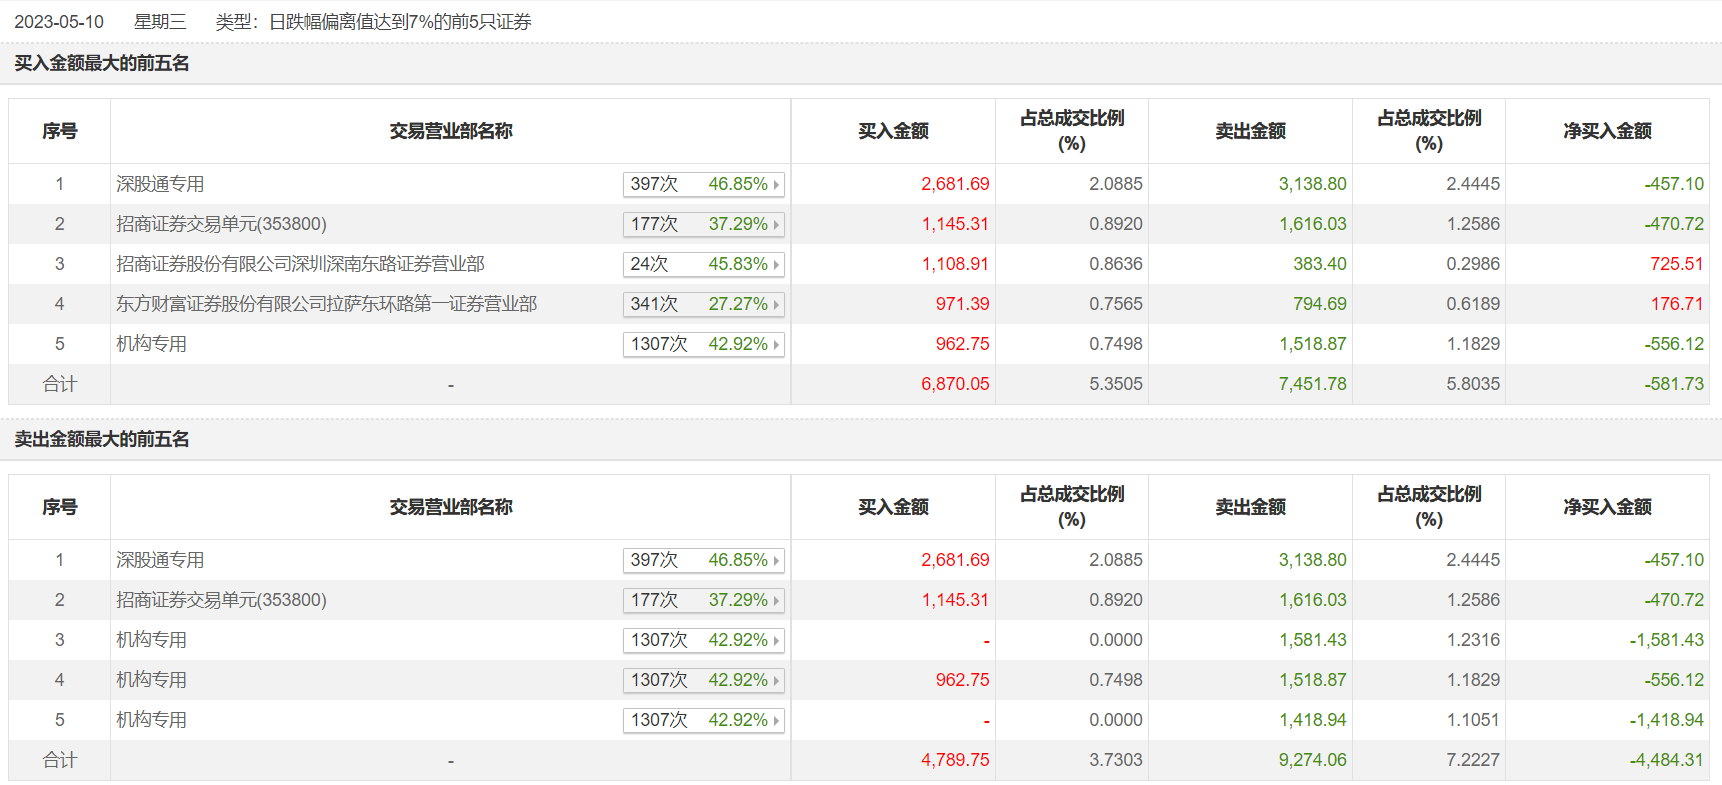Screen dimensions: 1722x785
Task: Open 招商证券股份有限公司深圳深南东路证券营业部 link
Action: coord(300,264)
